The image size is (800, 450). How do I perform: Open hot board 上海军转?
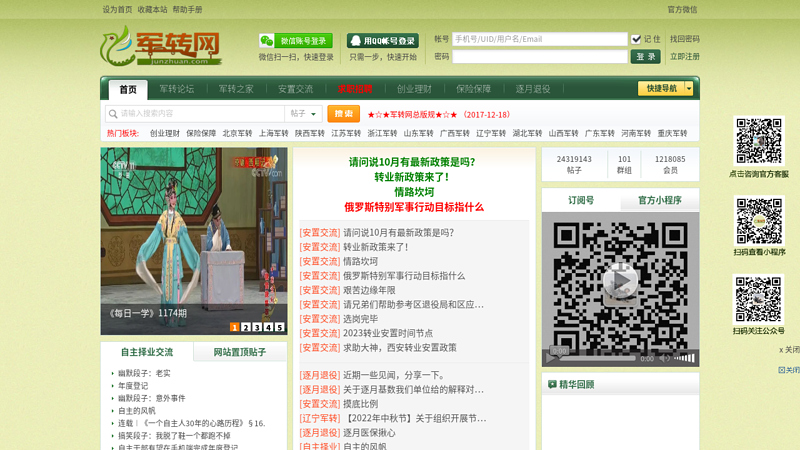coord(273,133)
